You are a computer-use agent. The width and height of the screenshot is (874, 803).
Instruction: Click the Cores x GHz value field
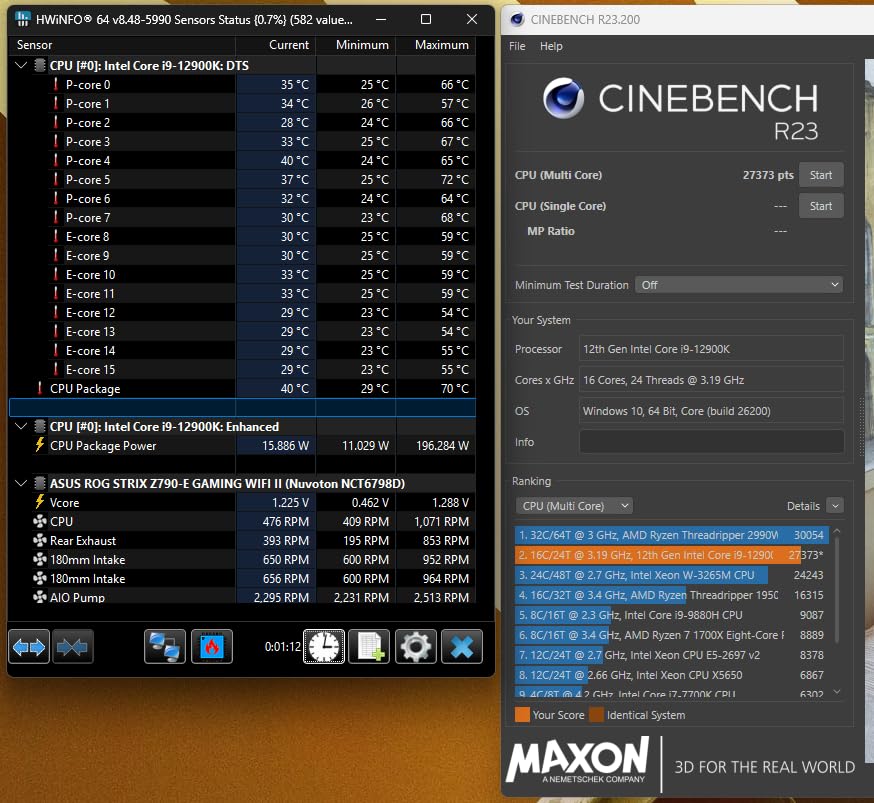pyautogui.click(x=711, y=380)
